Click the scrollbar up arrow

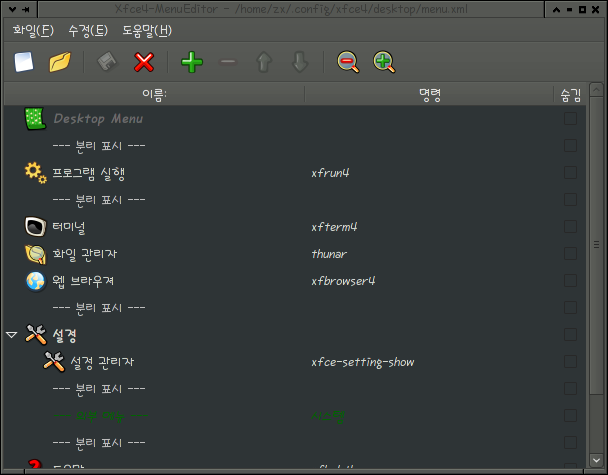click(x=596, y=90)
